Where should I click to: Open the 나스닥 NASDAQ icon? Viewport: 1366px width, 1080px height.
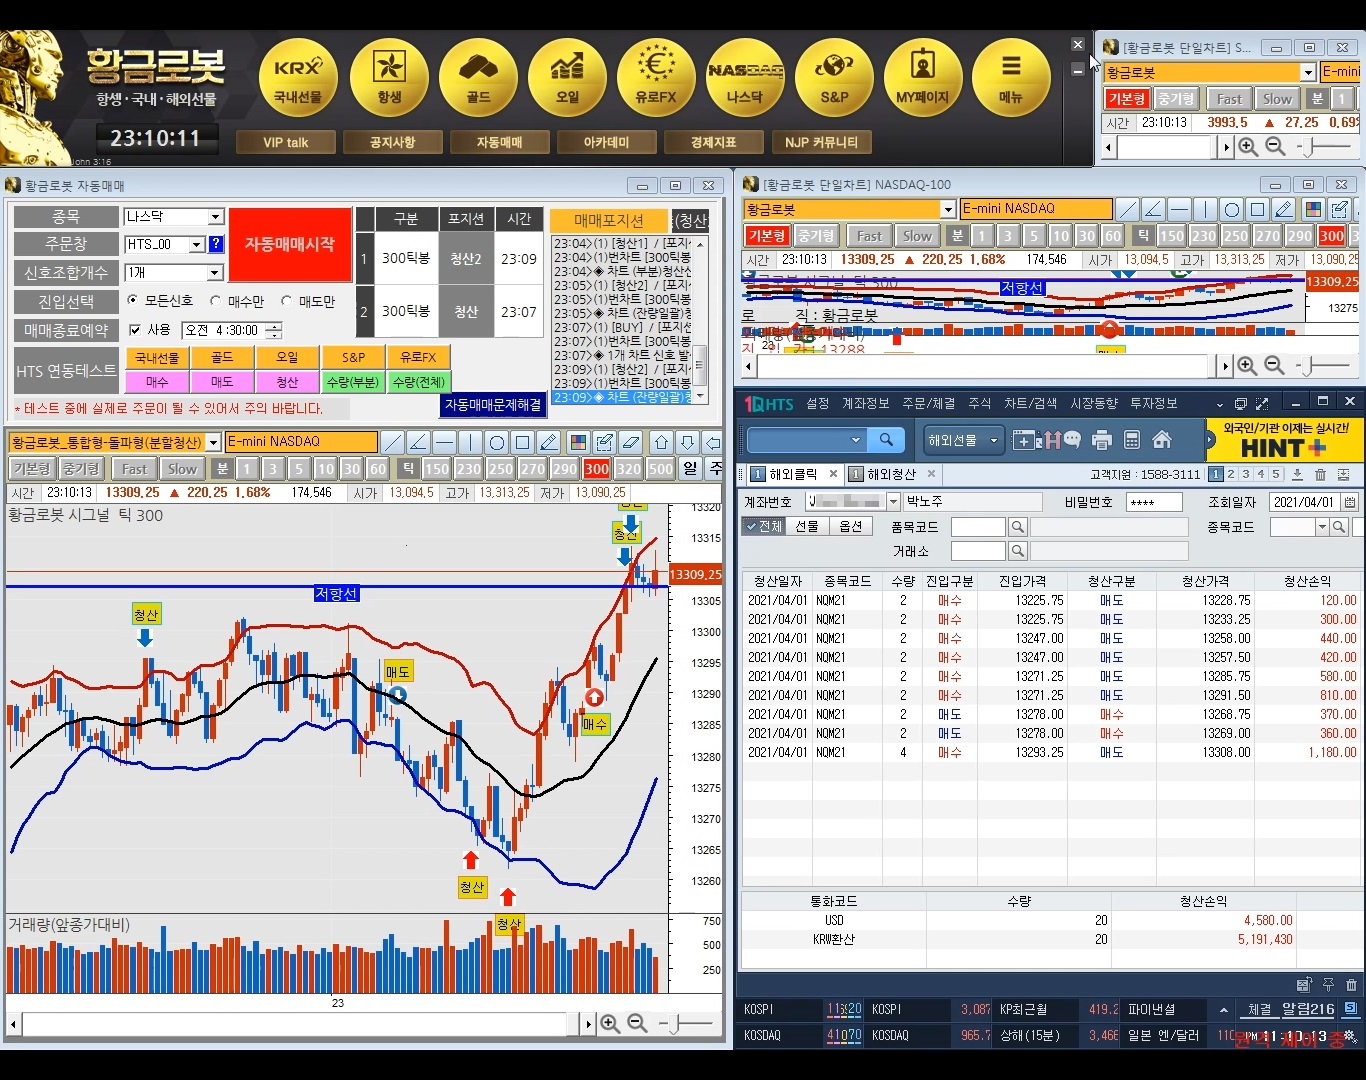coord(745,79)
